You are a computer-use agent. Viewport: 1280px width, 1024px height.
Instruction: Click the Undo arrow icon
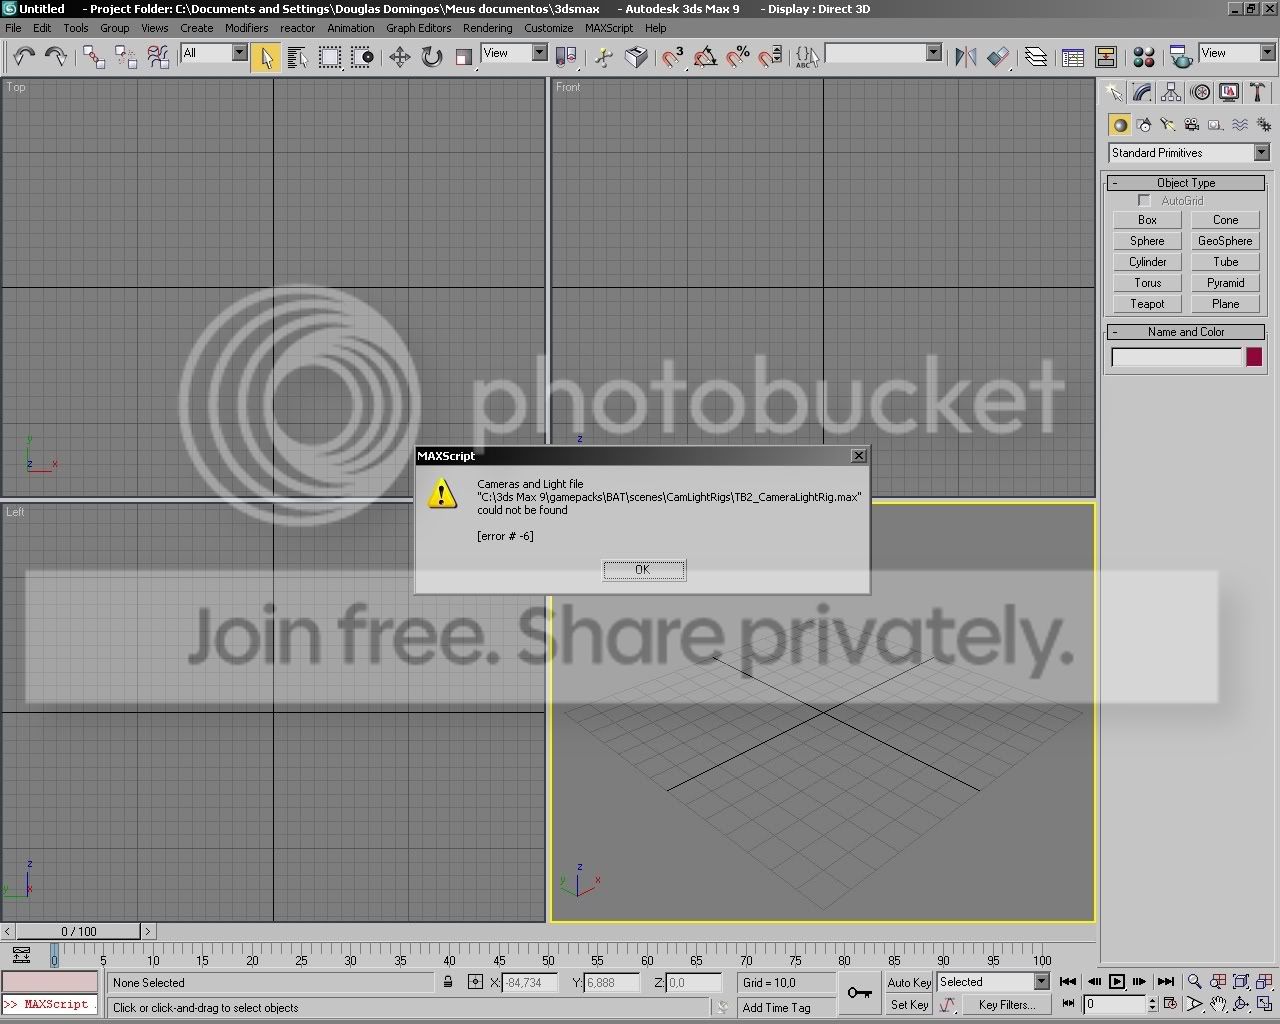[x=24, y=57]
